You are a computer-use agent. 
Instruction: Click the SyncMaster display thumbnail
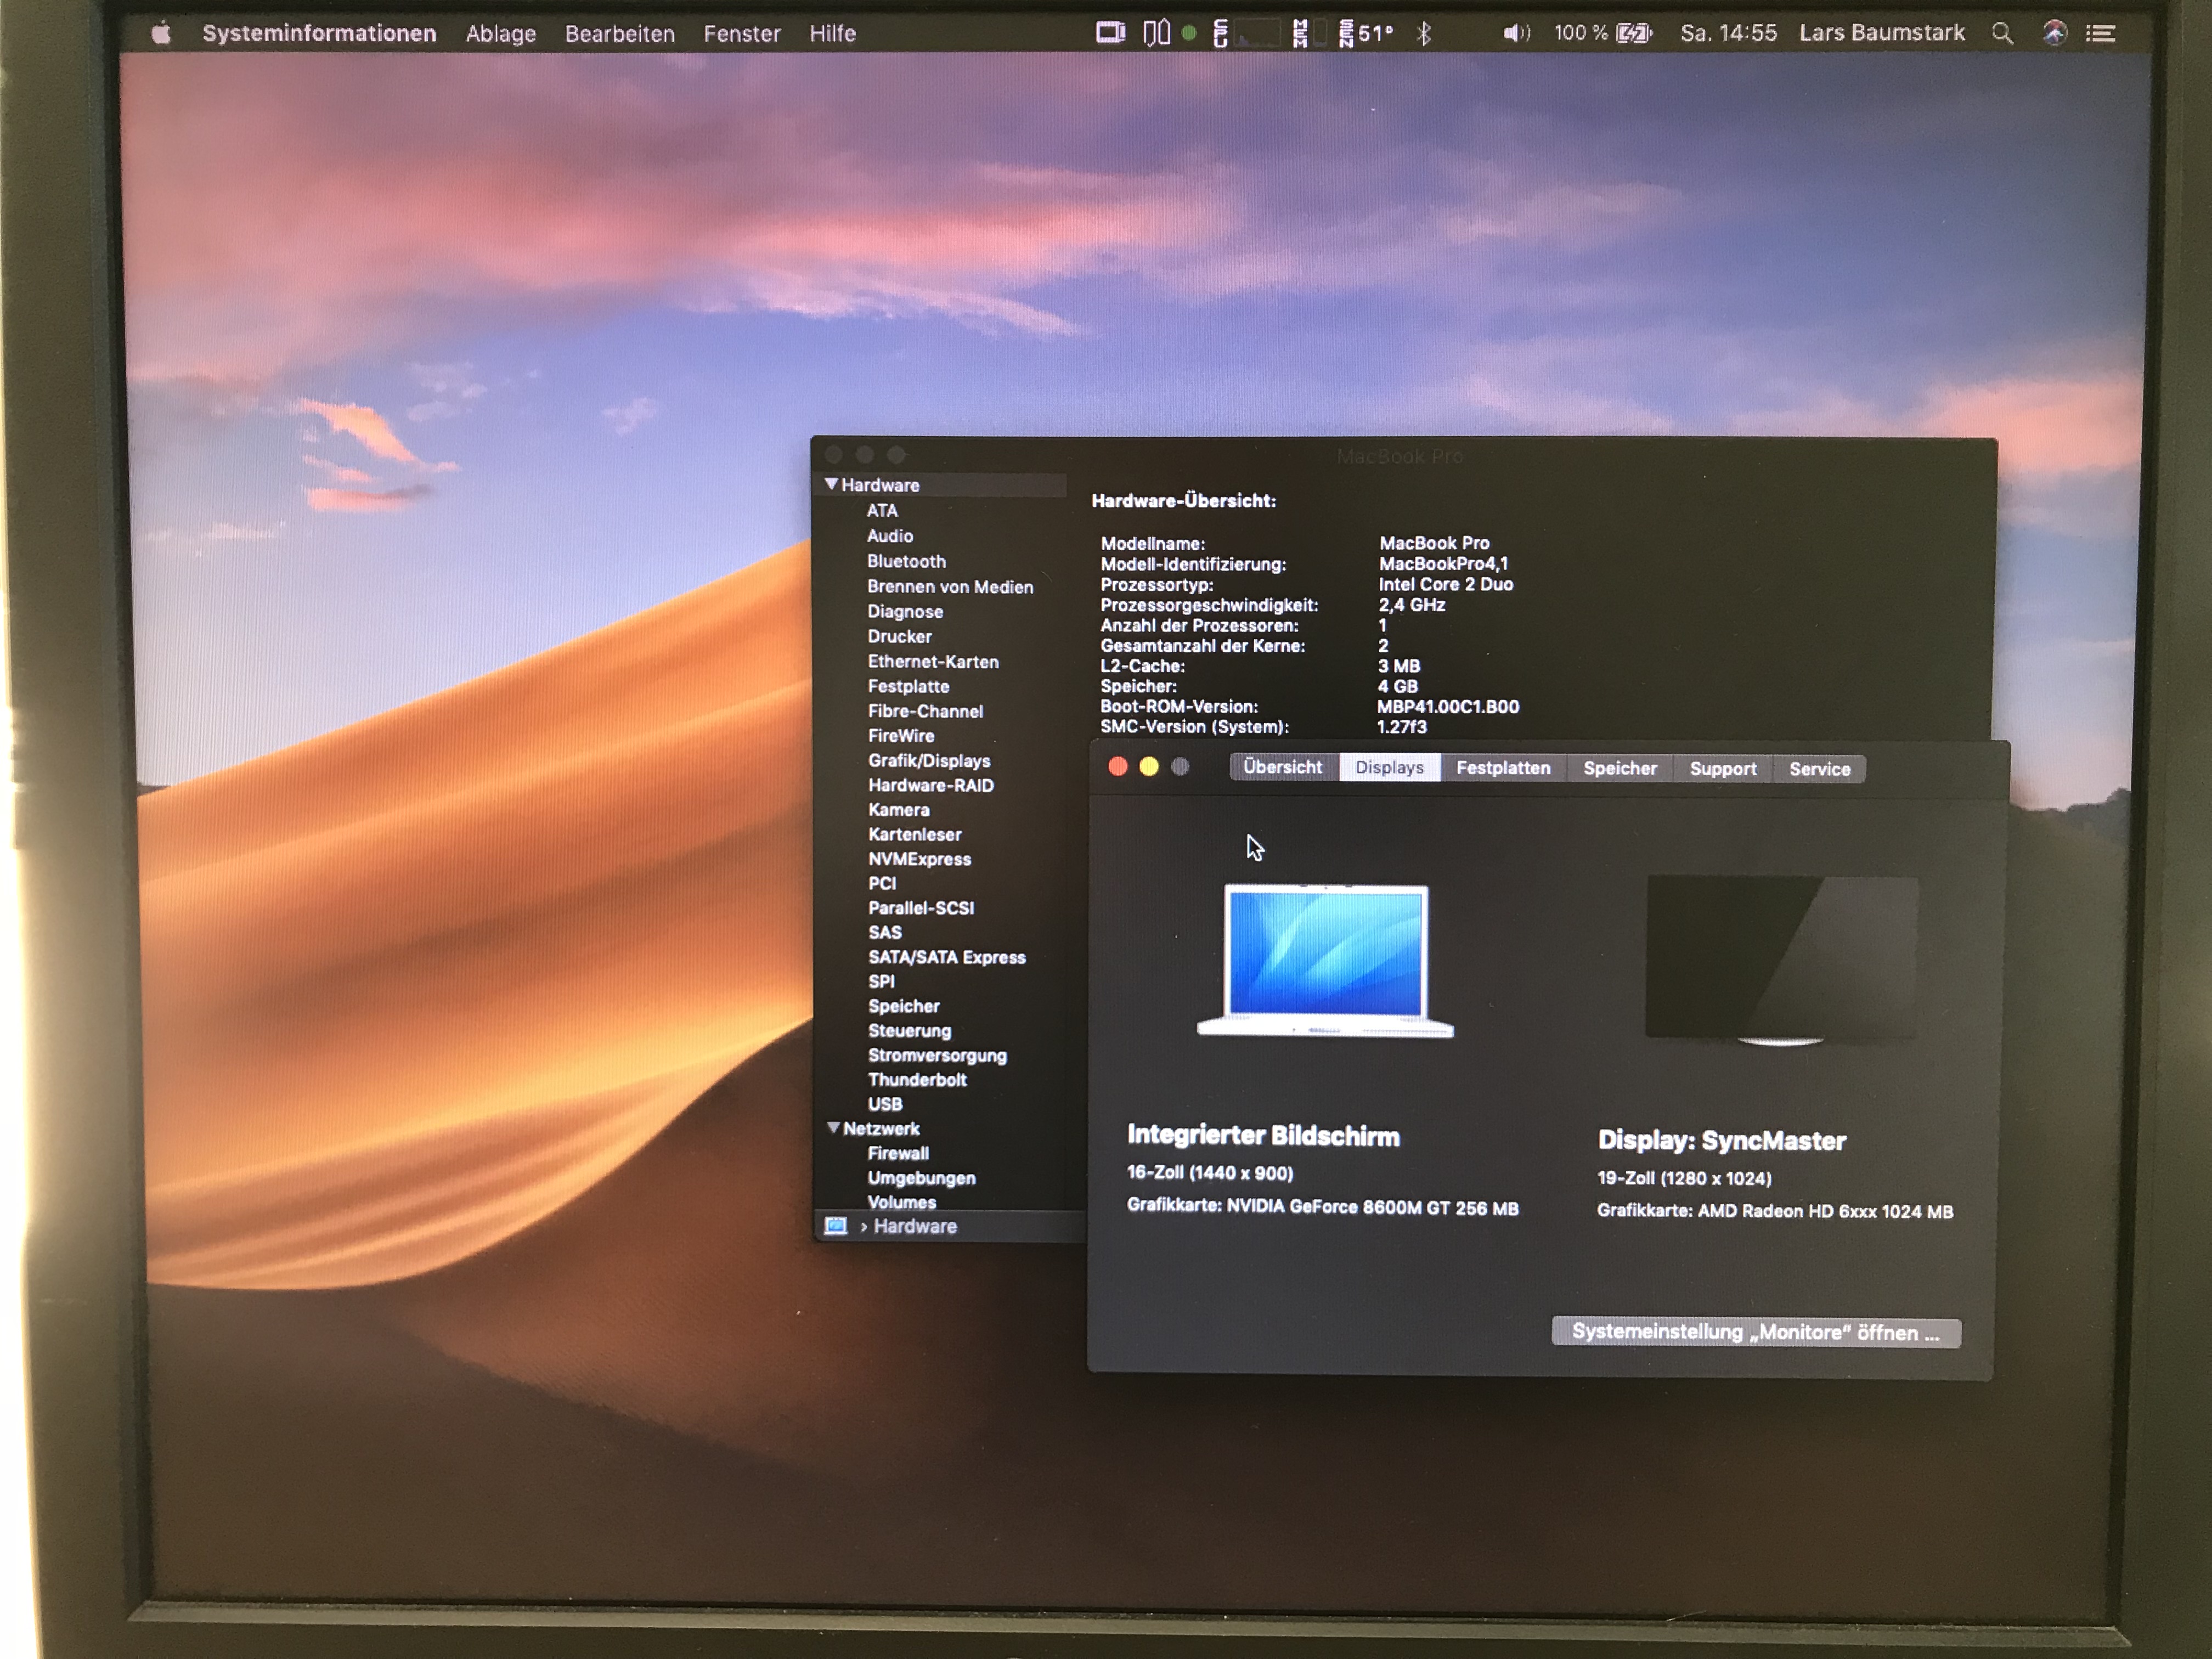click(x=1782, y=960)
